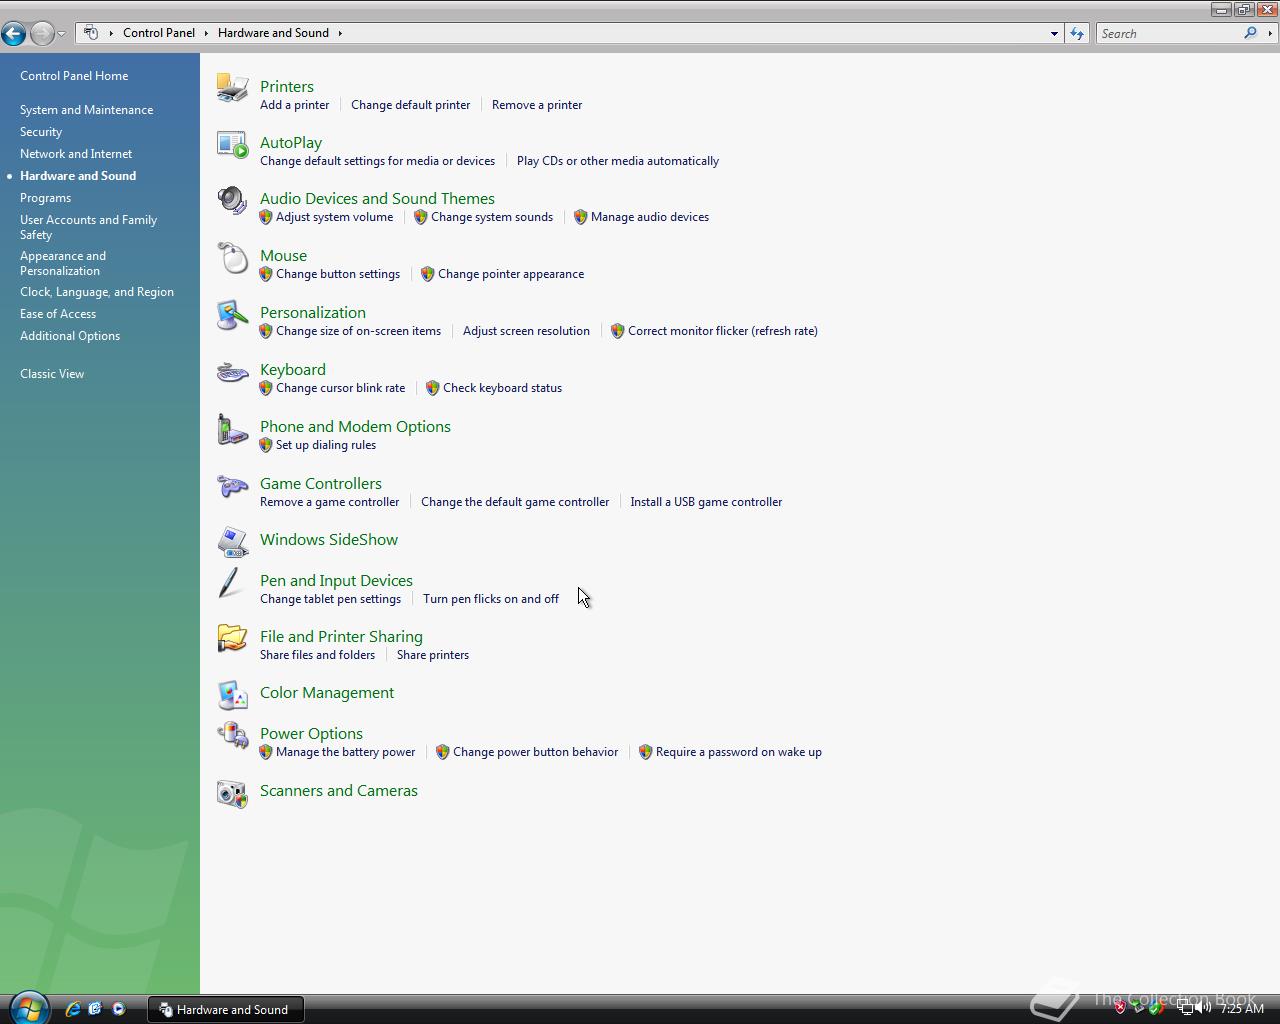
Task: Open the address bar history dropdown
Action: [x=1053, y=33]
